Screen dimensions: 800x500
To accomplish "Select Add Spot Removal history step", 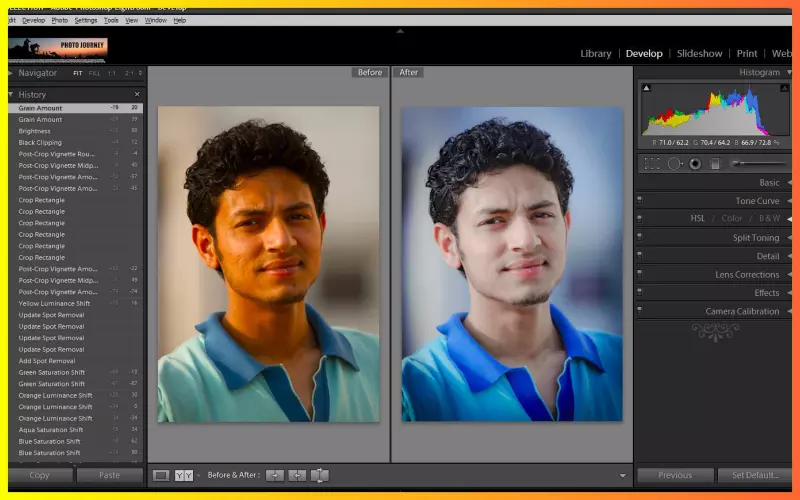I will pos(76,361).
